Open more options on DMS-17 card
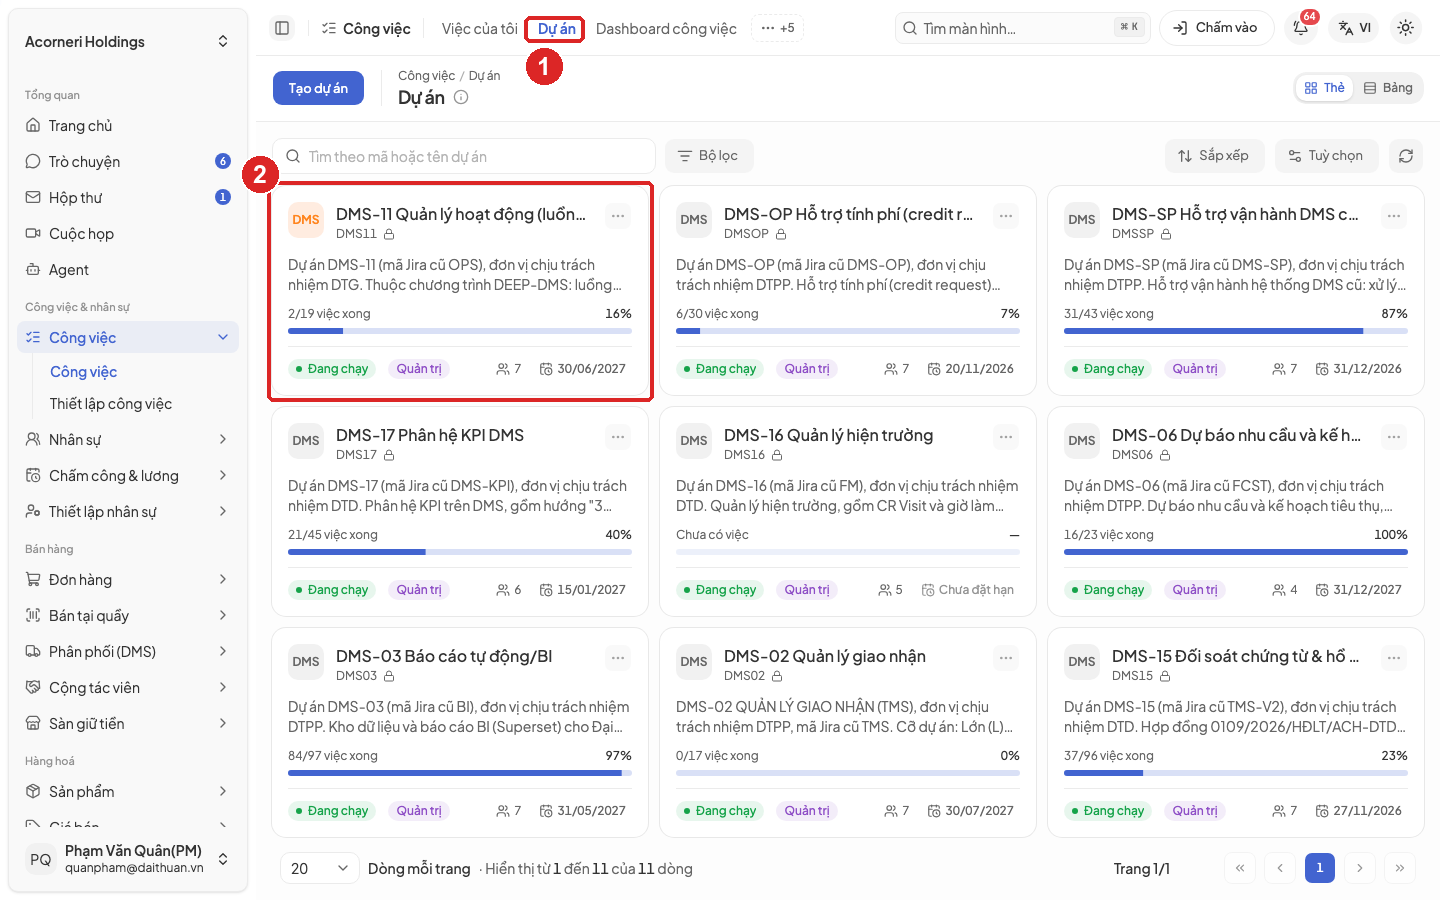This screenshot has height=900, width=1440. pyautogui.click(x=618, y=437)
